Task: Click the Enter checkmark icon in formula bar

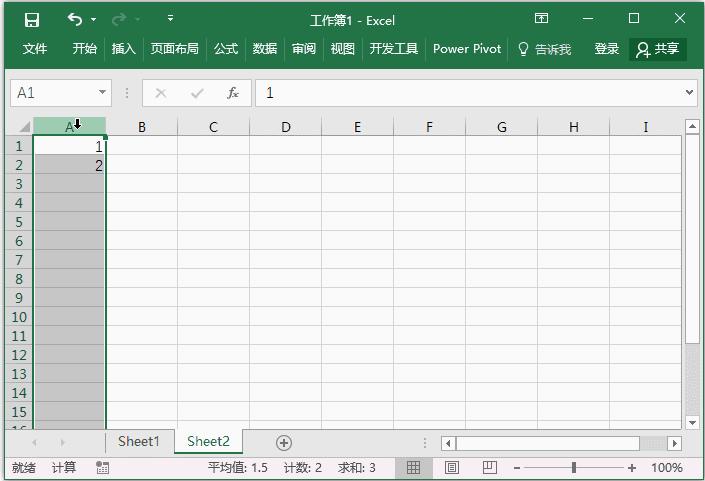Action: pyautogui.click(x=197, y=93)
